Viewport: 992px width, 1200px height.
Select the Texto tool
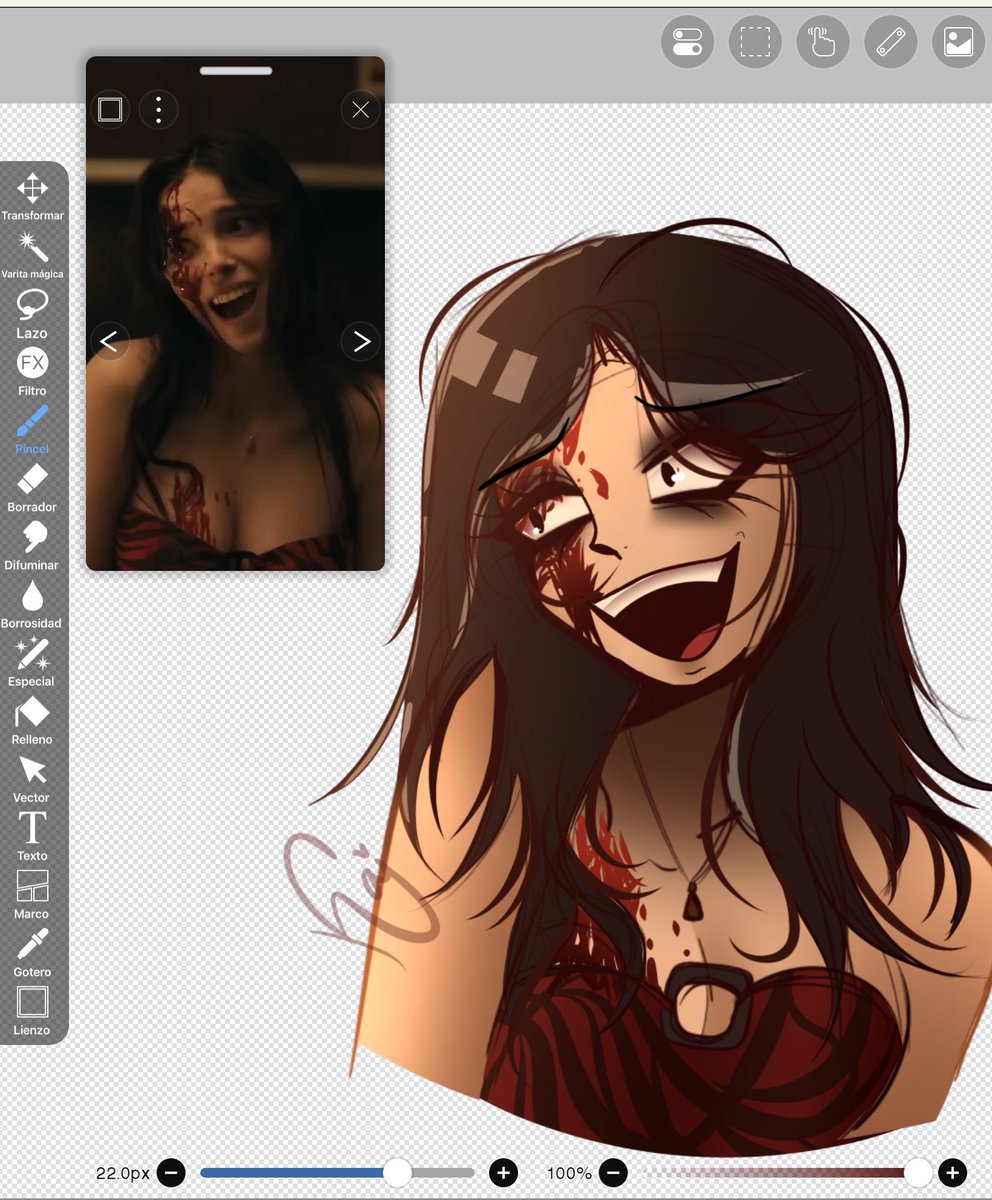[x=32, y=835]
